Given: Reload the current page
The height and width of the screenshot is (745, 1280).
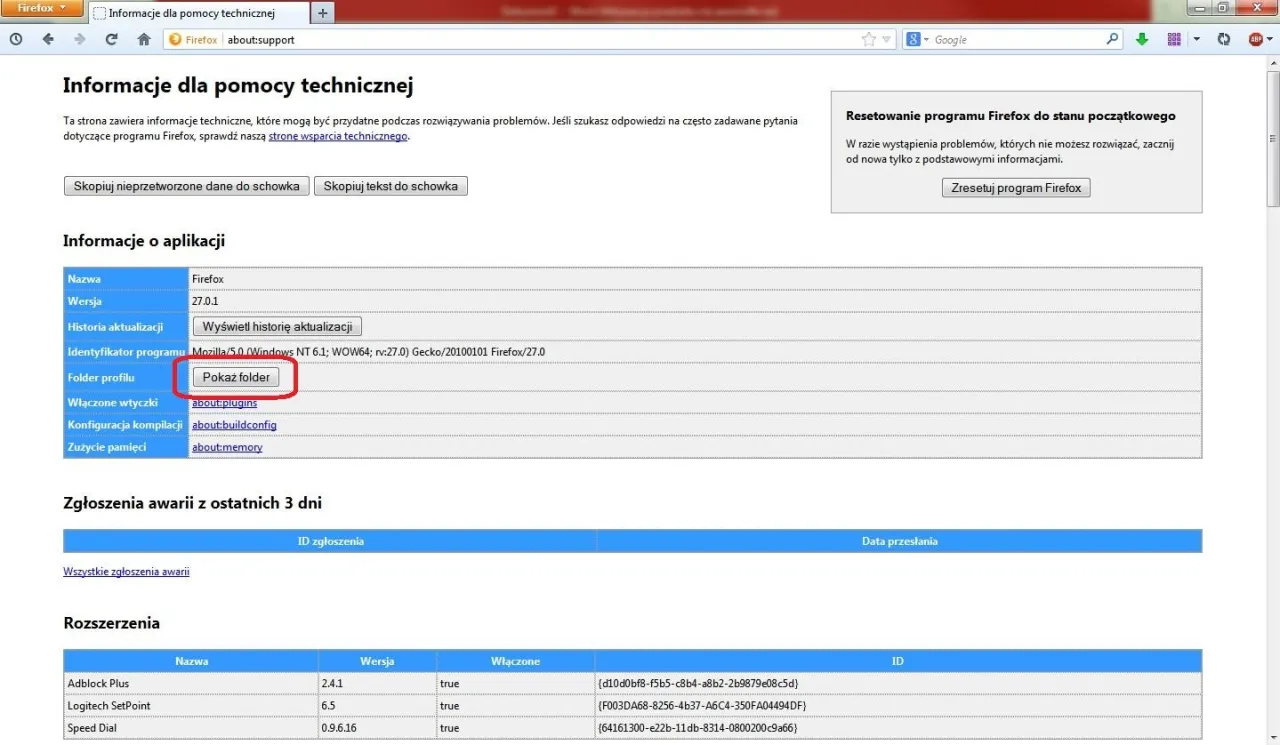Looking at the screenshot, I should 111,39.
